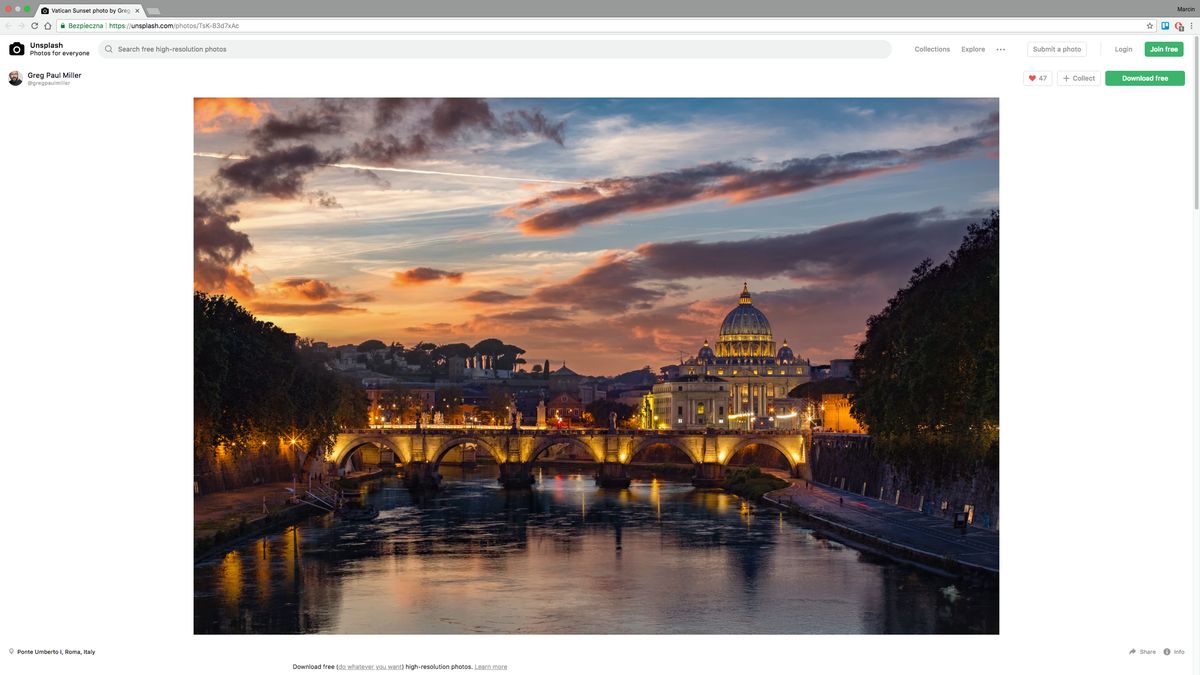Go forward using browser forward arrow
The image size is (1200, 675).
tap(22, 26)
